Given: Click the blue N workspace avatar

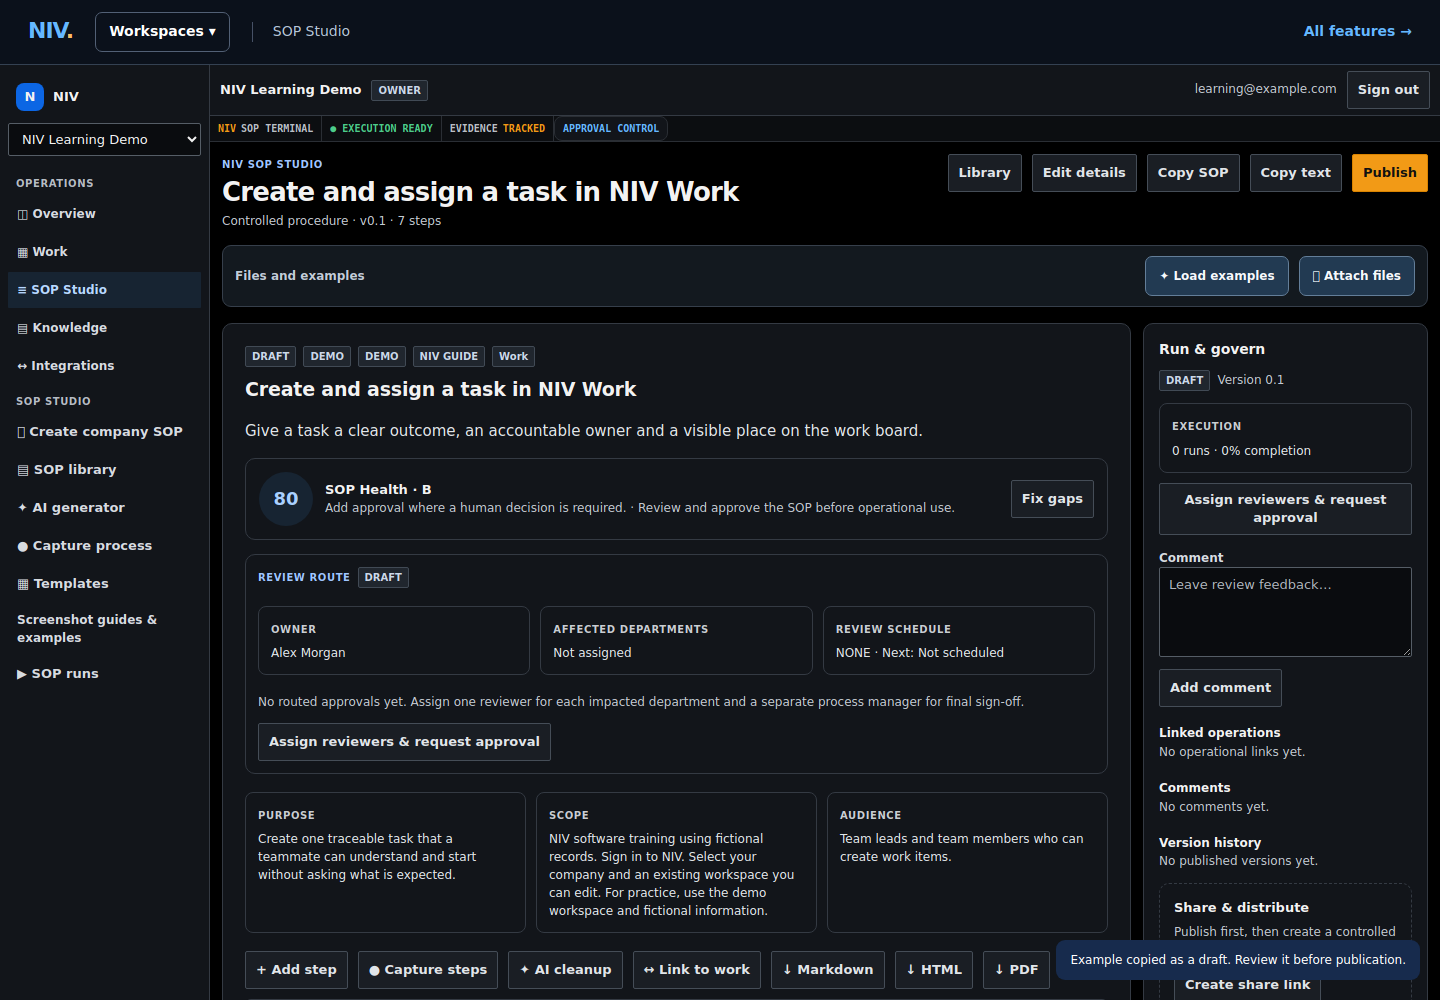Looking at the screenshot, I should click(x=30, y=97).
